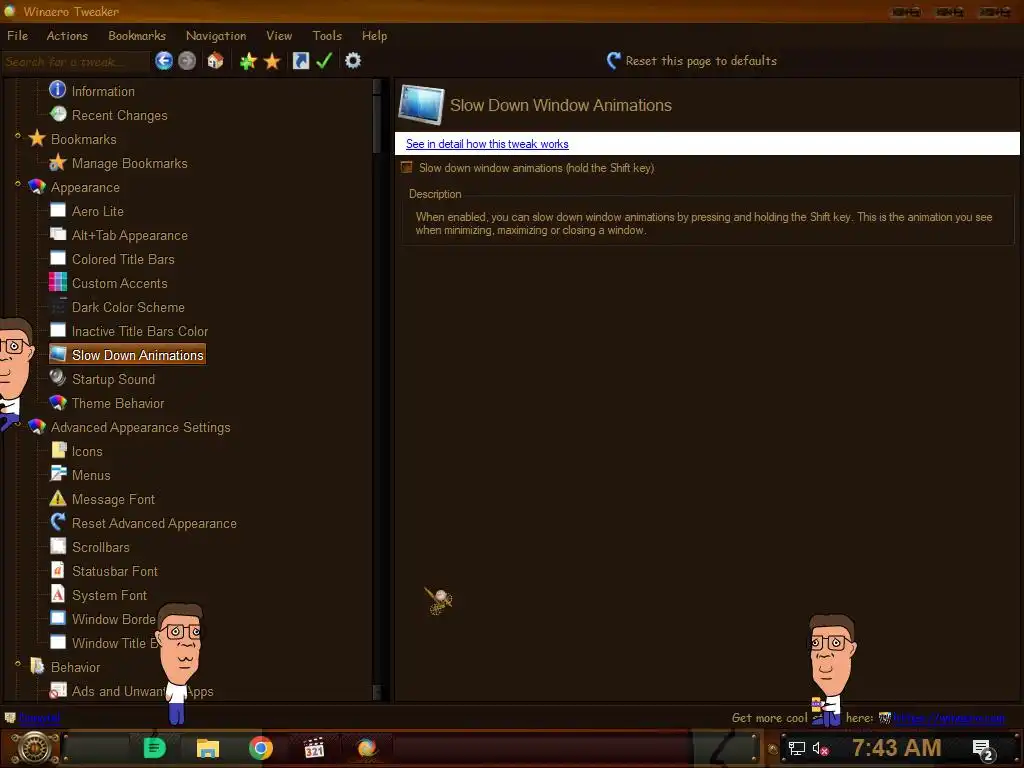Viewport: 1024px width, 768px height.
Task: Open bookmarks with the gold star toolbar icon
Action: coord(272,61)
